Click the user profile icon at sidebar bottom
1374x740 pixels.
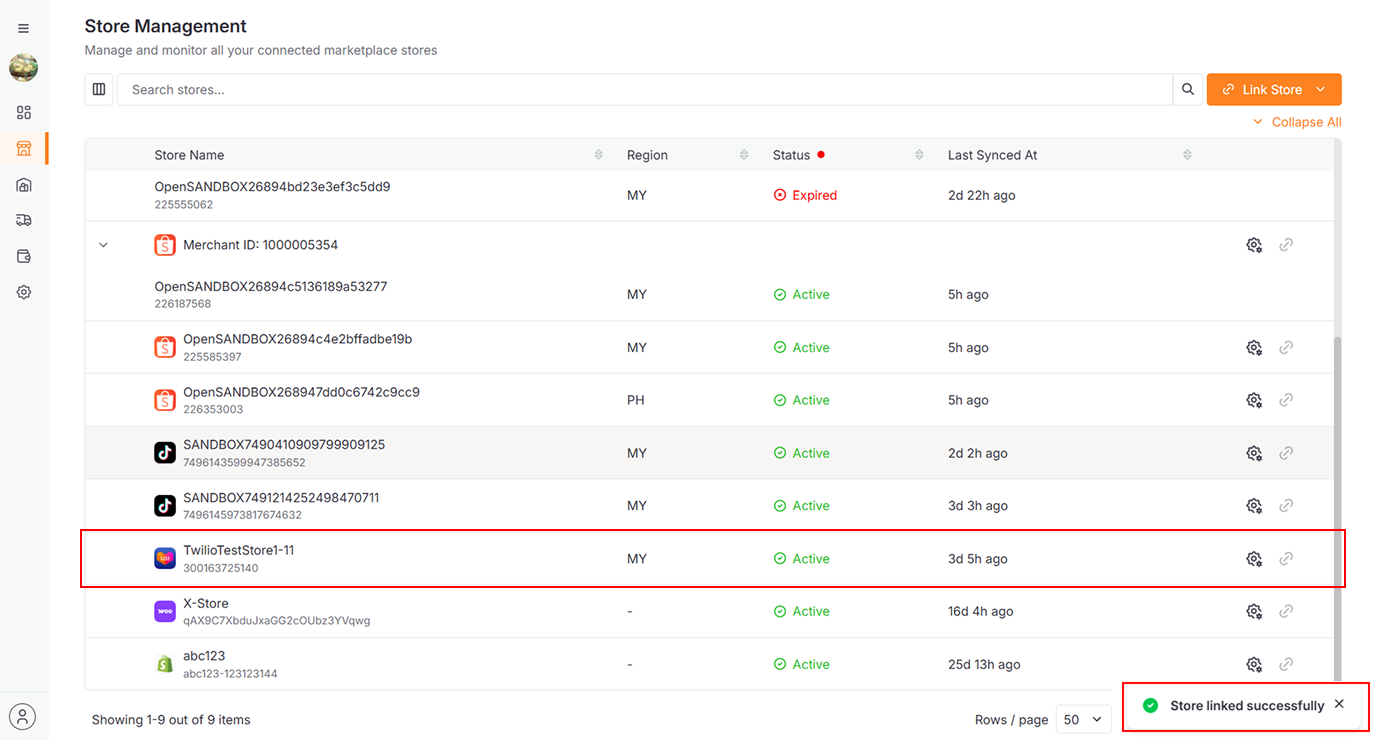point(23,716)
